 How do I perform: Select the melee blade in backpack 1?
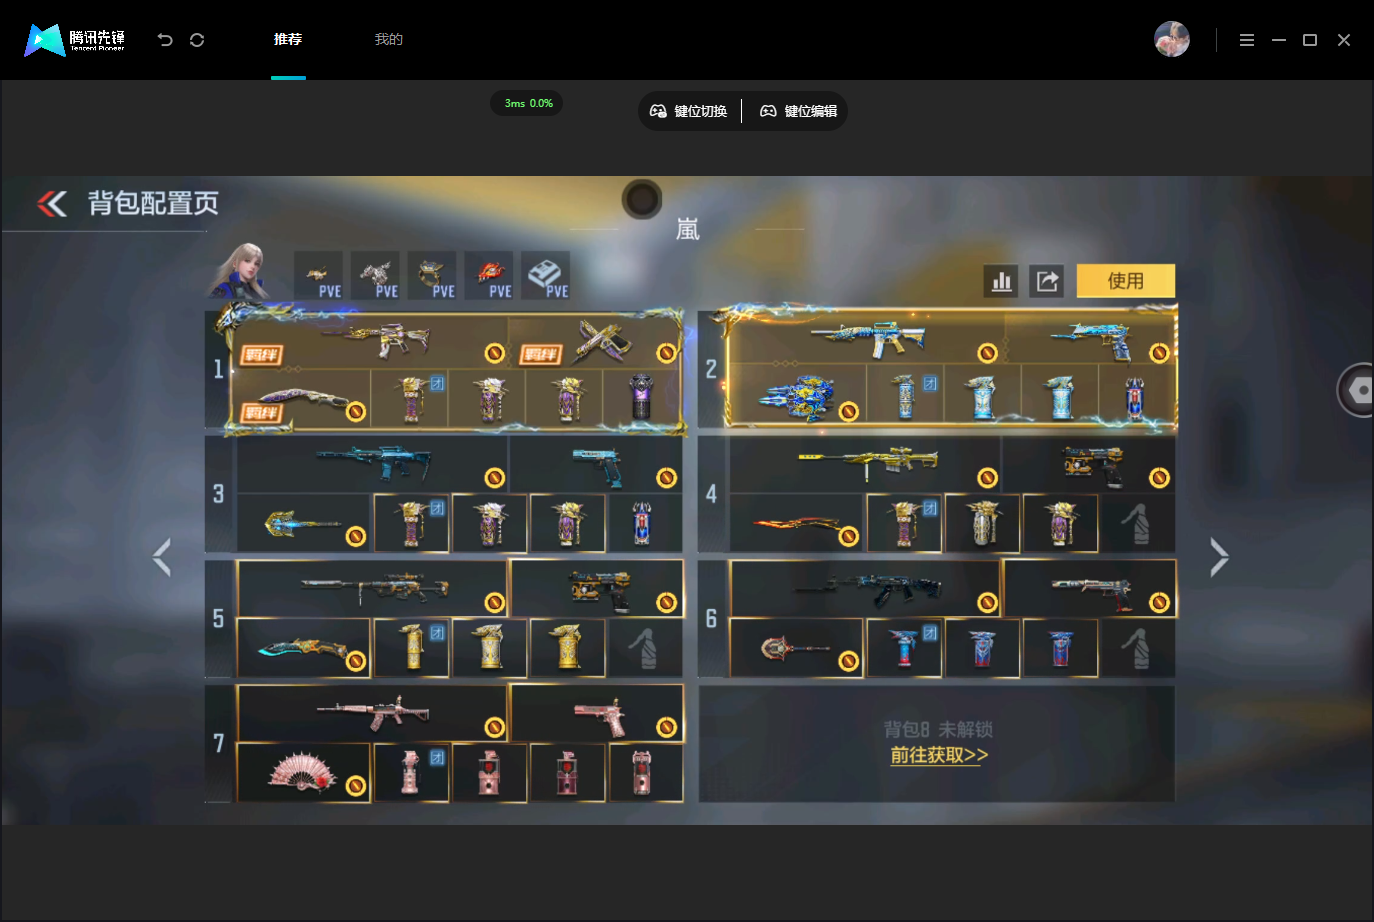(303, 398)
